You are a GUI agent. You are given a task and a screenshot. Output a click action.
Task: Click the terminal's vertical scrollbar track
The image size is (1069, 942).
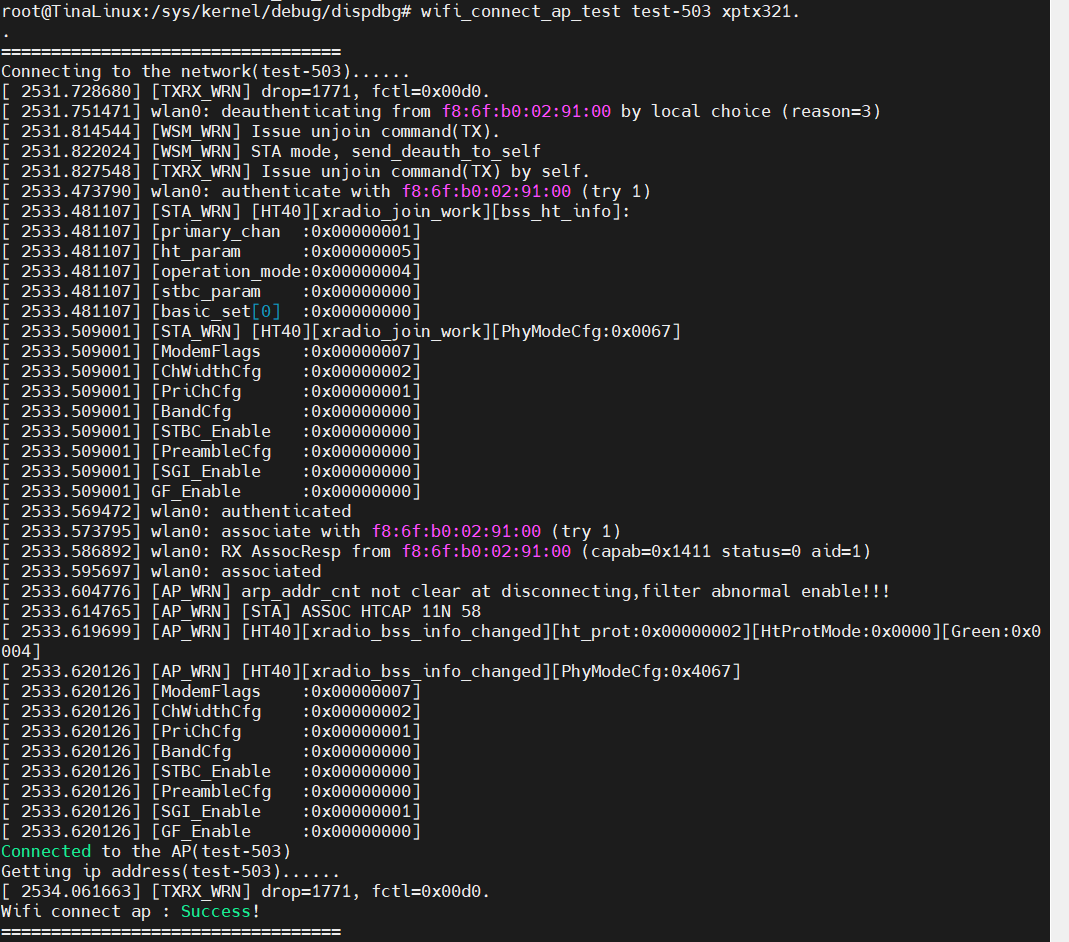(x=1059, y=471)
